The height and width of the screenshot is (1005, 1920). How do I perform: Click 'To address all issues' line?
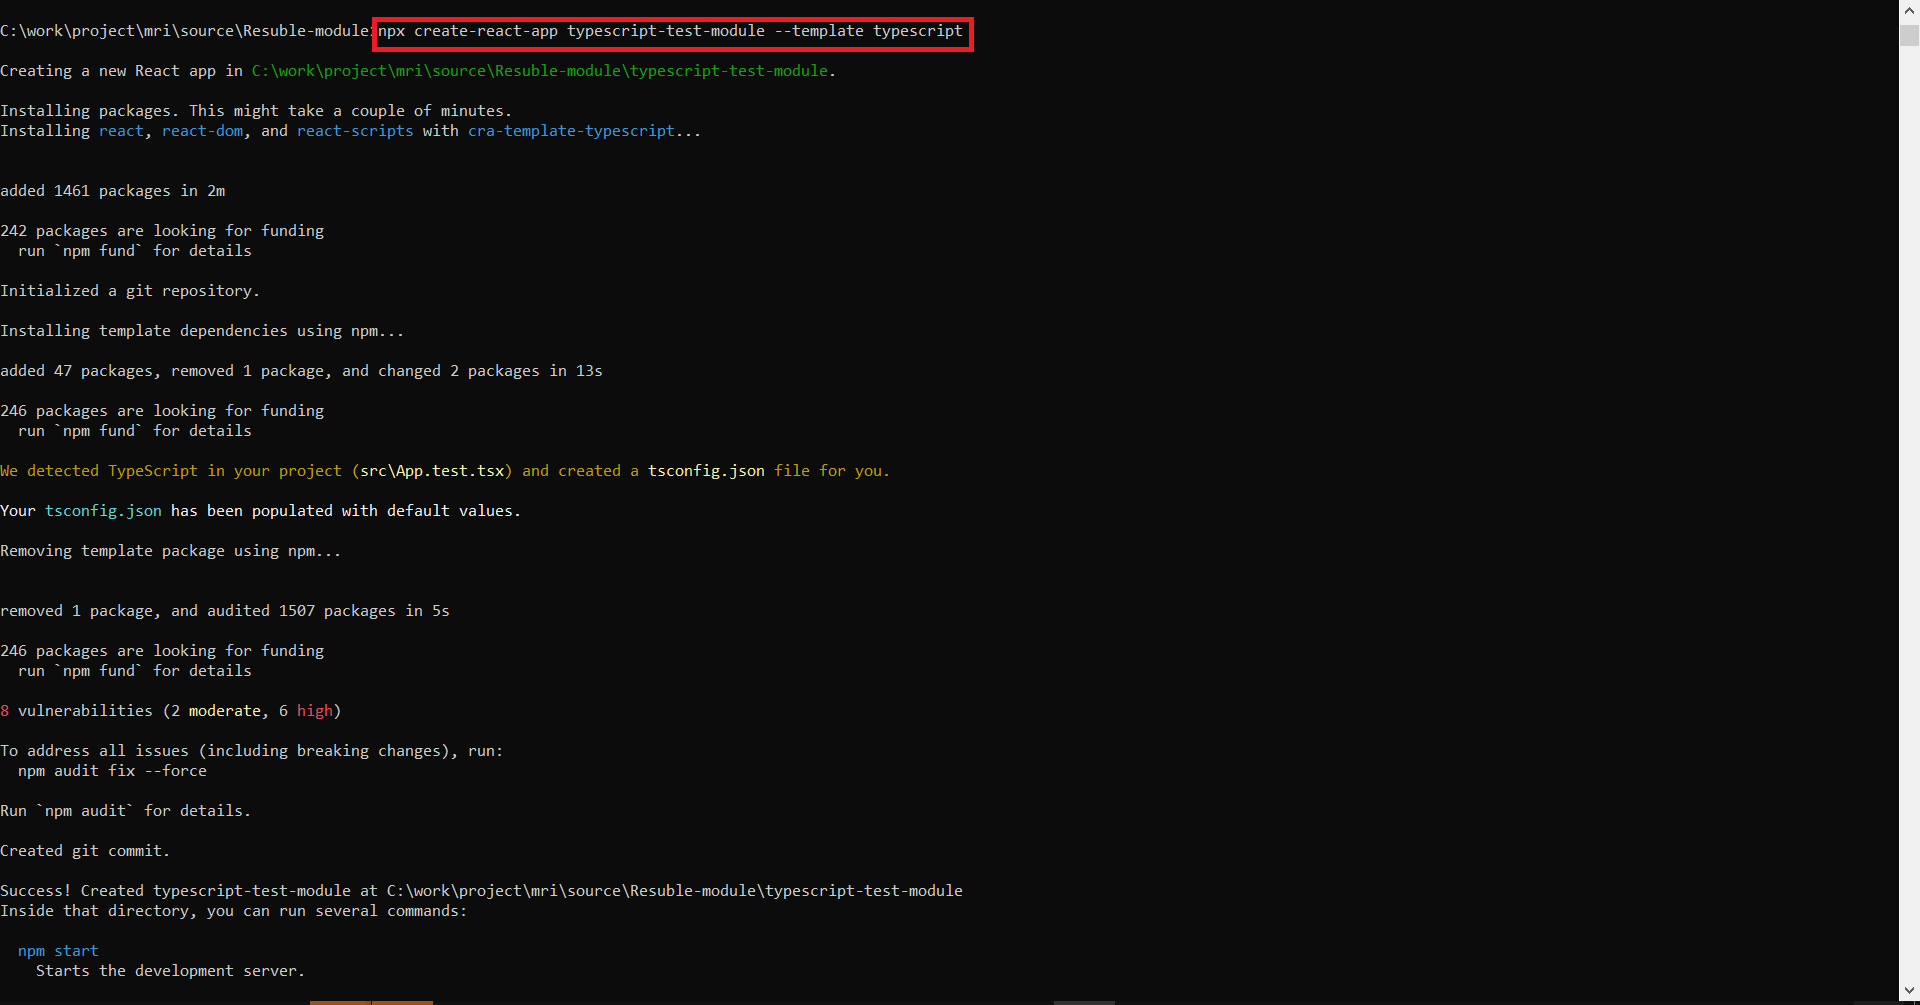pyautogui.click(x=252, y=751)
